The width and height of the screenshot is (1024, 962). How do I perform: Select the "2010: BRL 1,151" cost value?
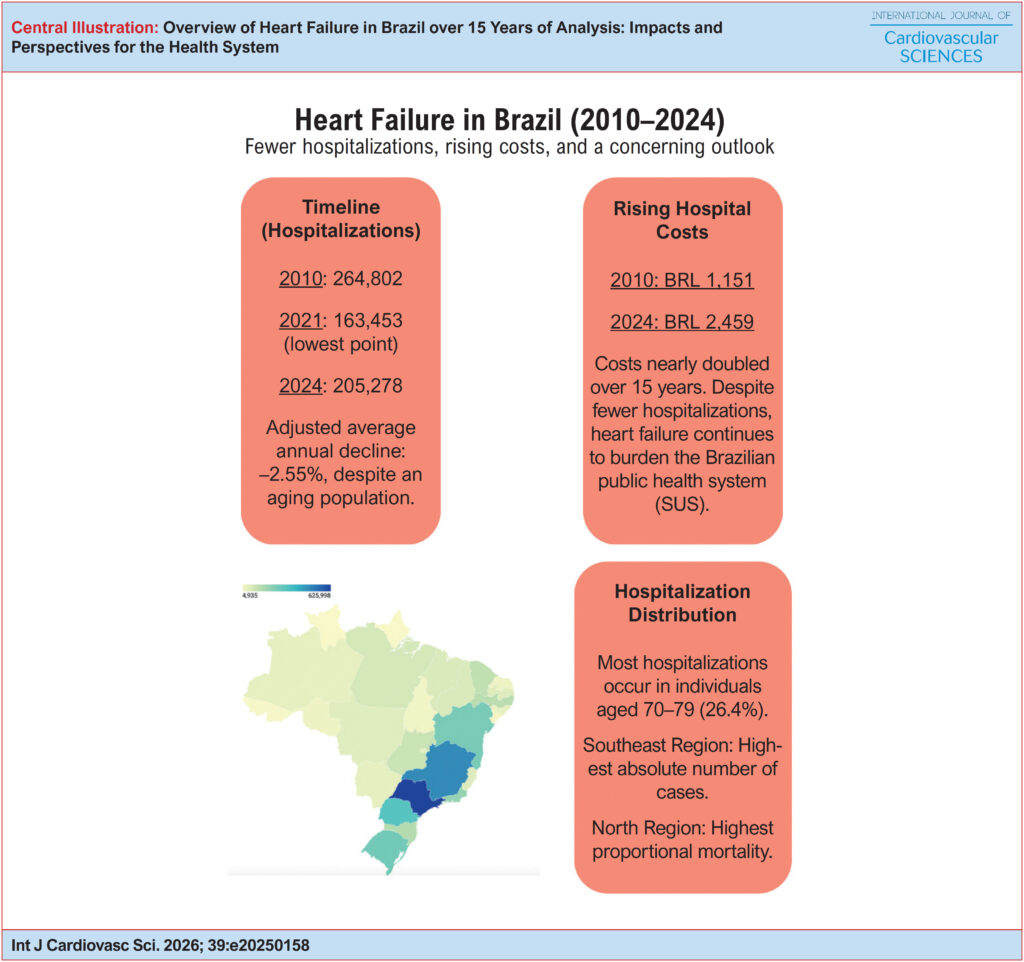[x=682, y=280]
